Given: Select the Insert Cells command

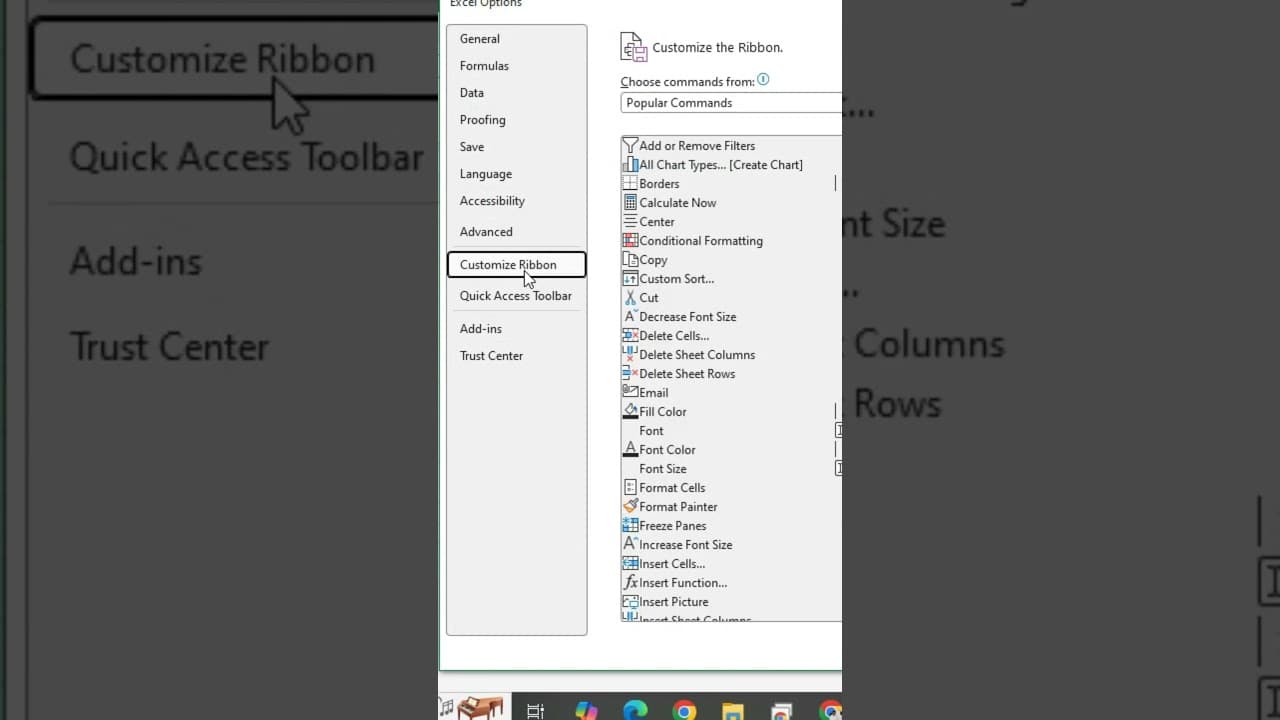Looking at the screenshot, I should [730, 564].
